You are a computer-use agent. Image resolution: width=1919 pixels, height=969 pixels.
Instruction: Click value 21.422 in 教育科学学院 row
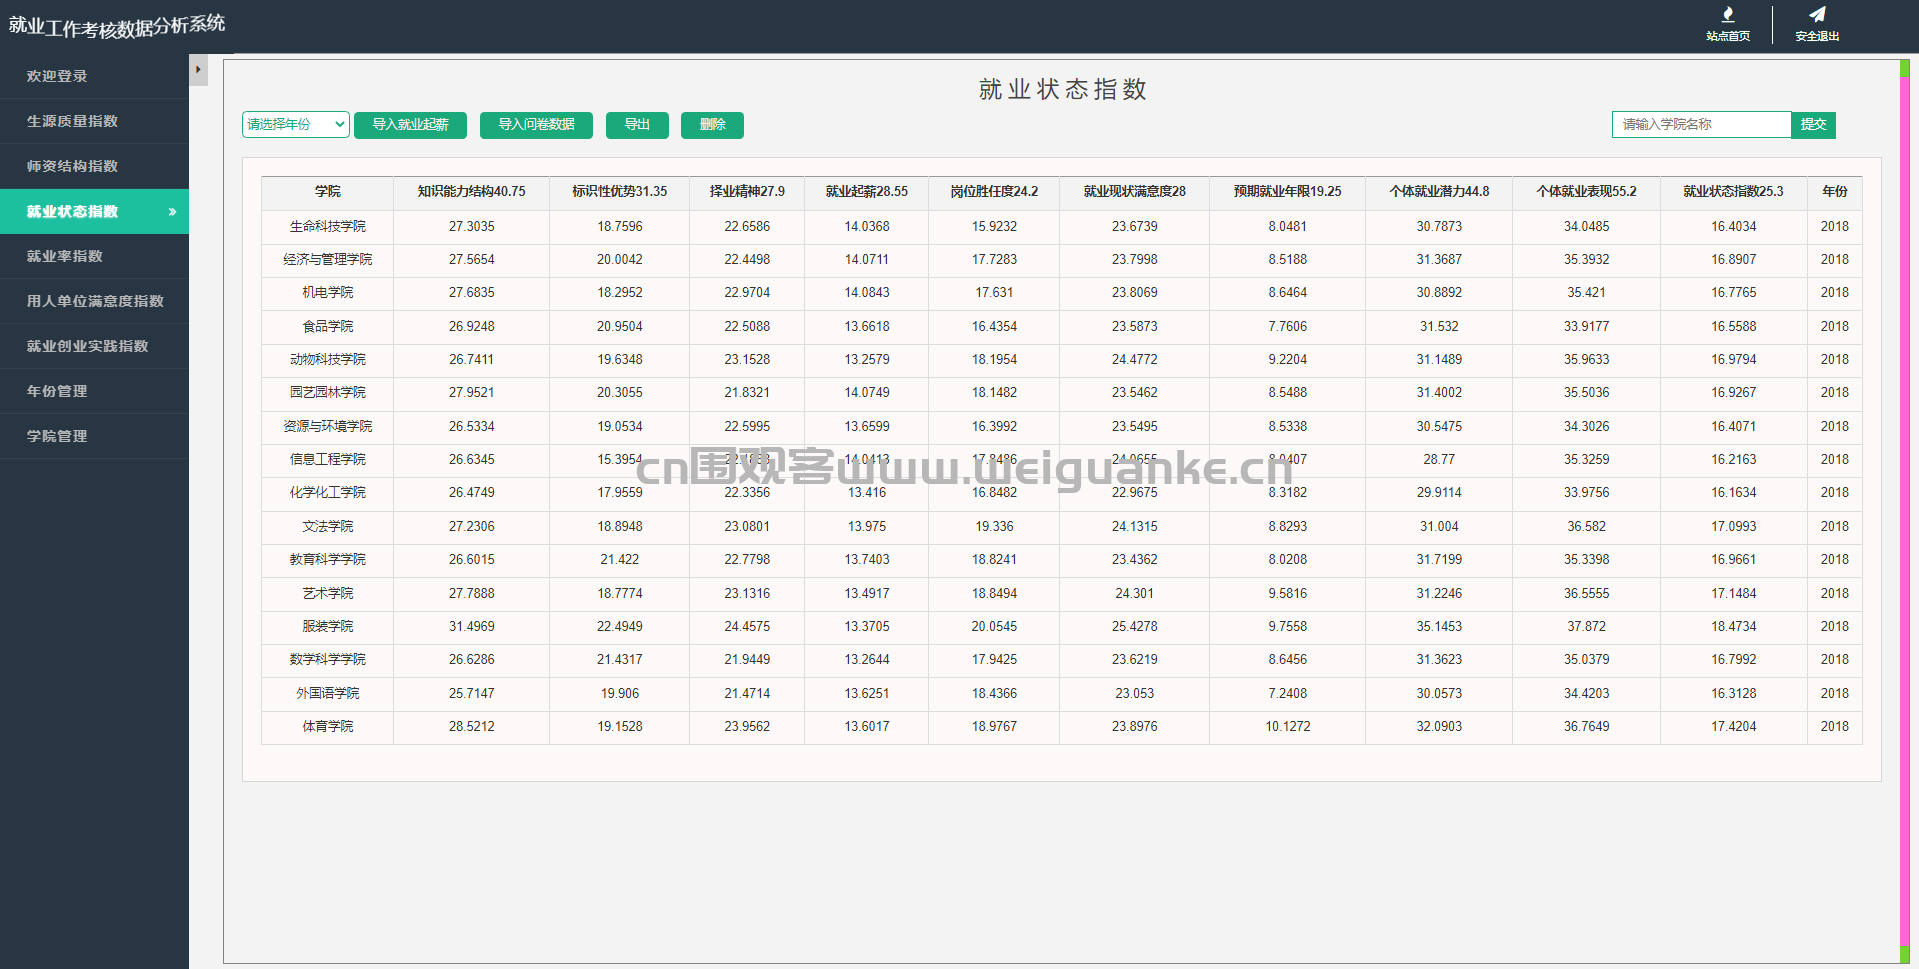(x=620, y=560)
